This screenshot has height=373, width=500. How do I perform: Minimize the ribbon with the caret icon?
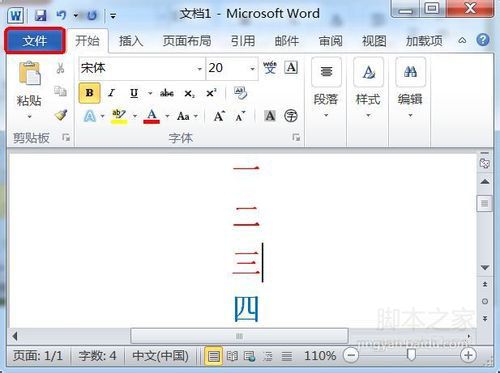(x=462, y=41)
